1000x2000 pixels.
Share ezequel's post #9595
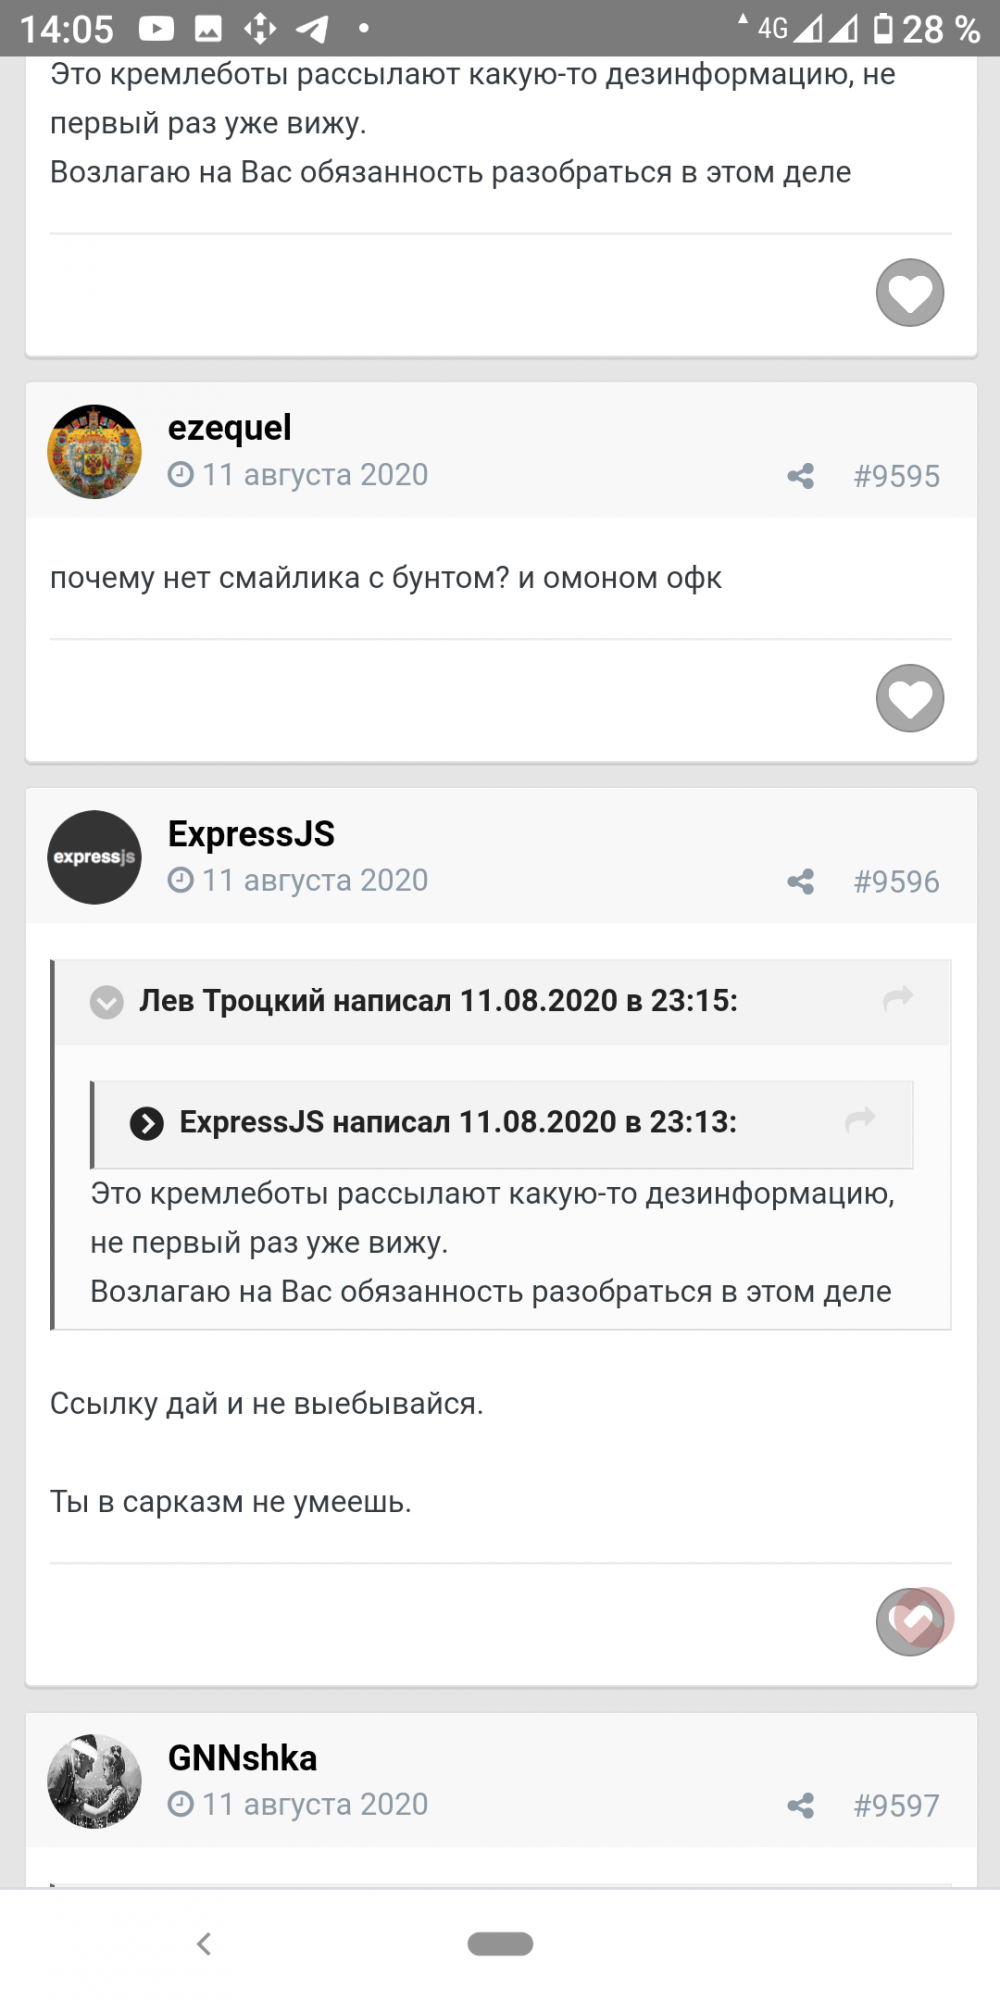(x=800, y=476)
